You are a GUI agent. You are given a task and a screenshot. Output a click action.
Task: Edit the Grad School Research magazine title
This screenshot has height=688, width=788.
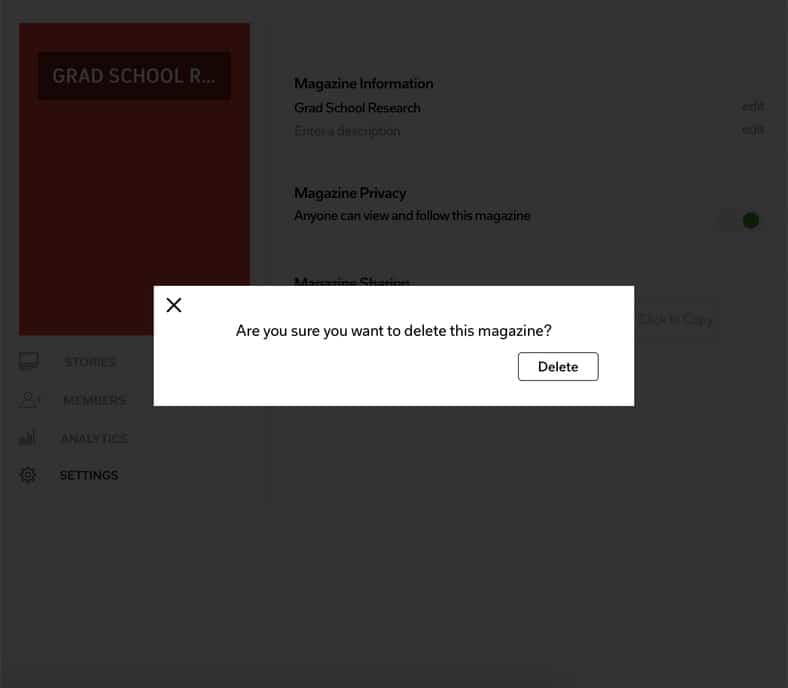point(753,107)
